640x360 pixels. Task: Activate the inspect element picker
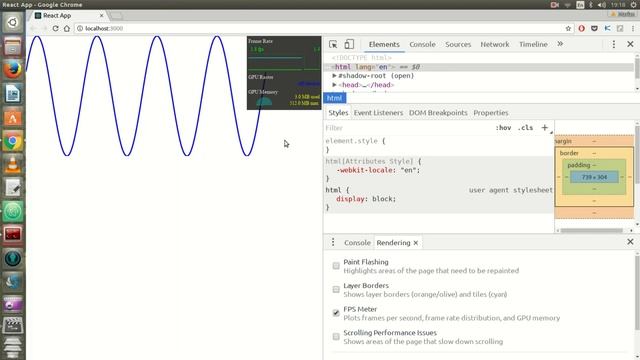(333, 44)
